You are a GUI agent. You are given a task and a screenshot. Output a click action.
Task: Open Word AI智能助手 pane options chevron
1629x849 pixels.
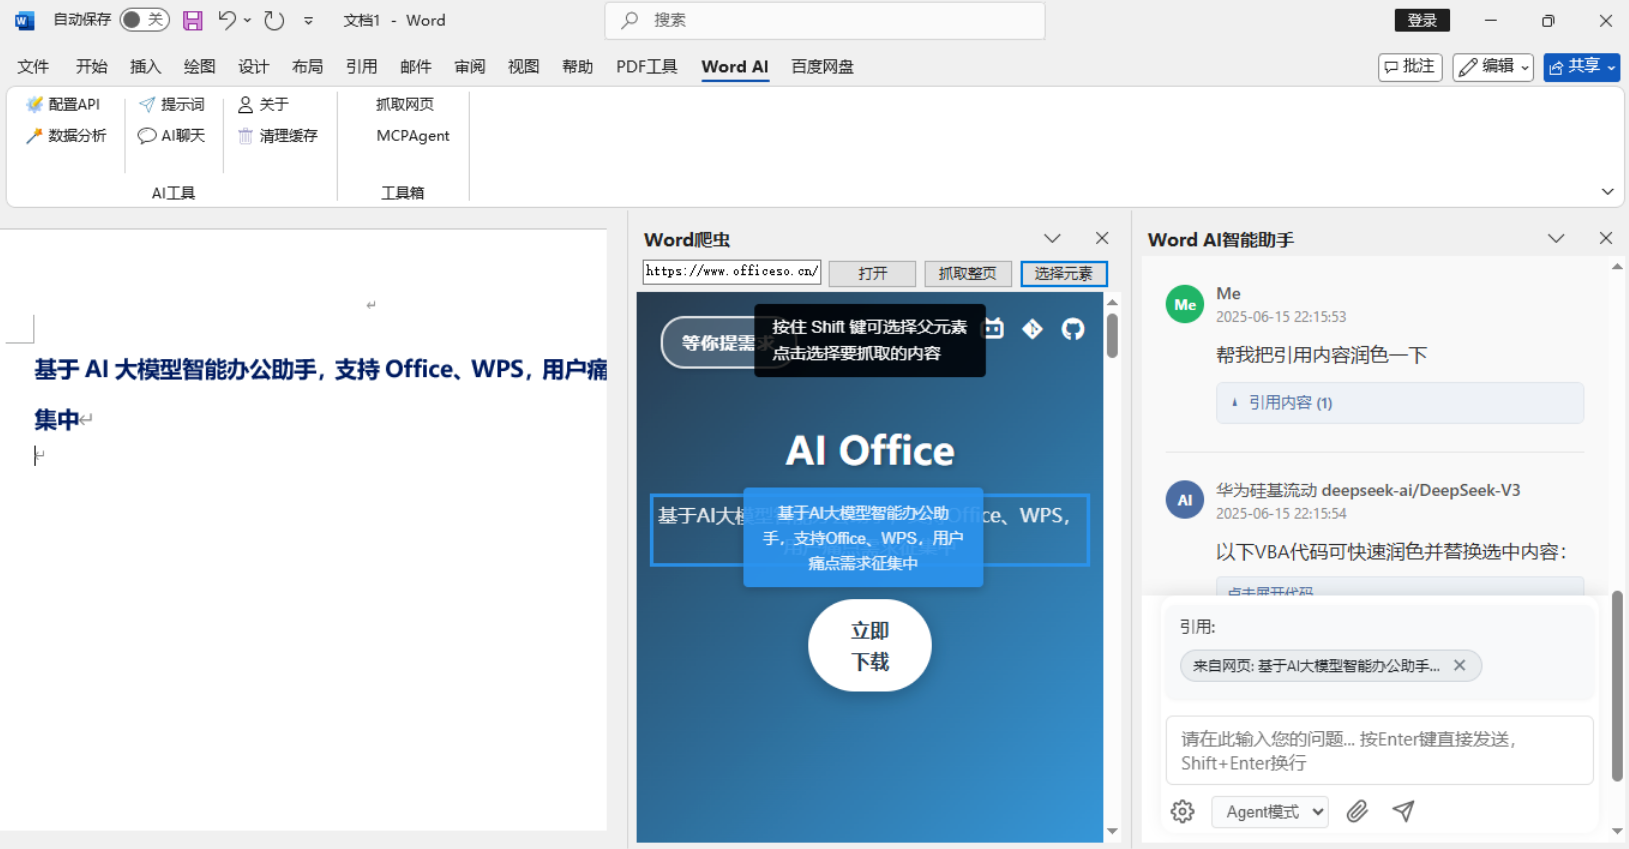coord(1556,238)
